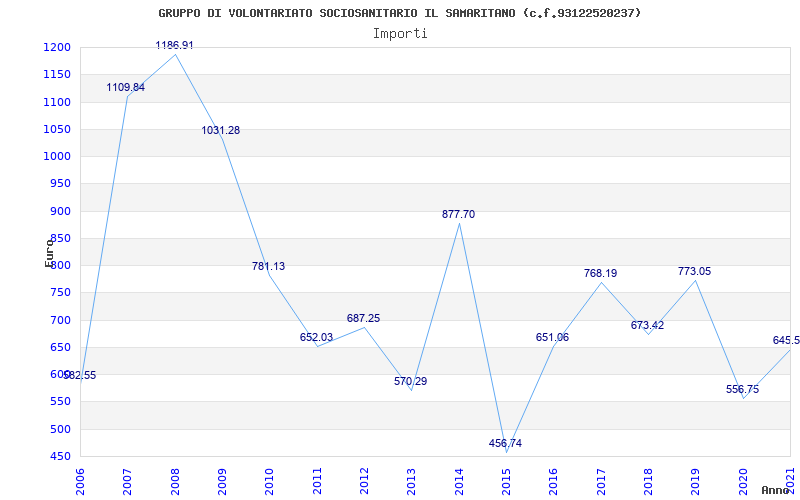Viewport: 800px width, 500px height.
Task: Click the Euro vertical axis title
Action: [49, 252]
